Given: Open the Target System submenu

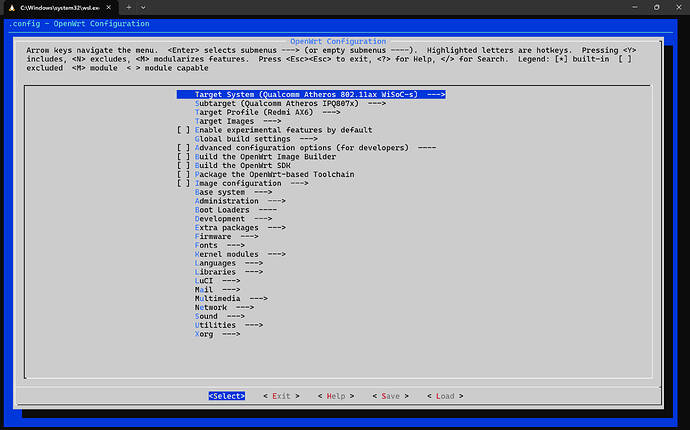Looking at the screenshot, I should [x=311, y=95].
